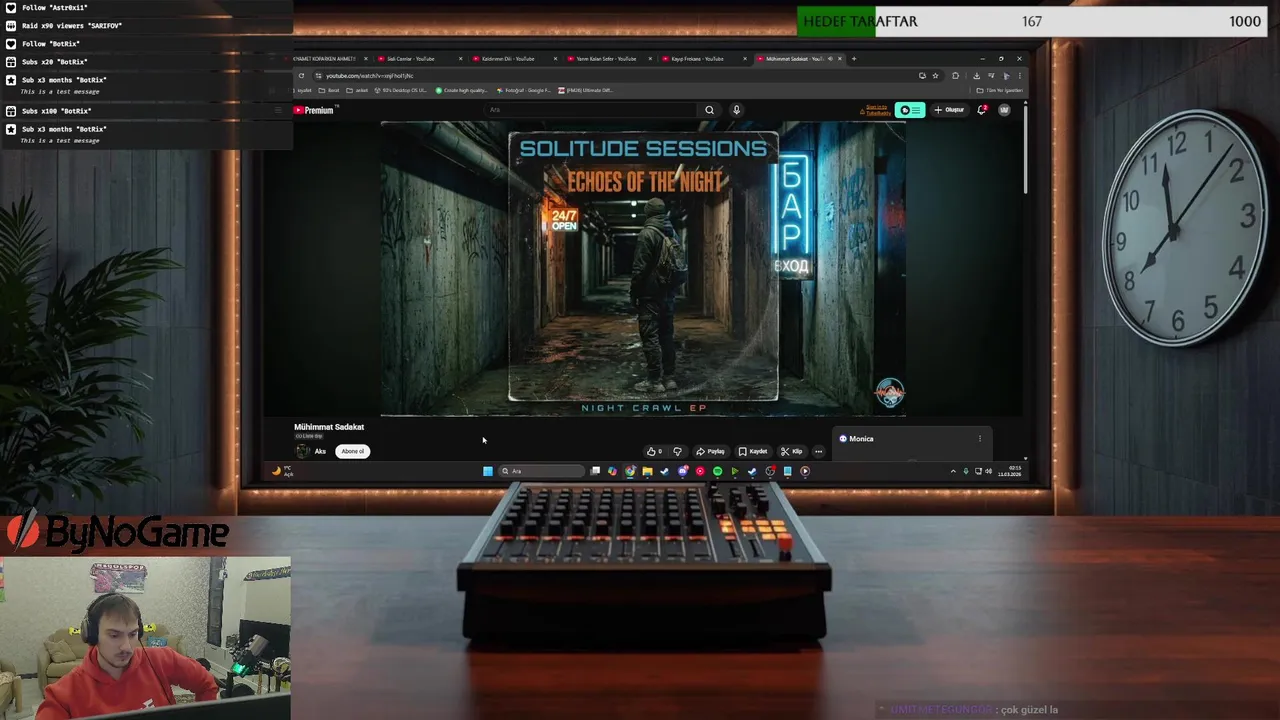Open File Explorer from the taskbar

647,471
